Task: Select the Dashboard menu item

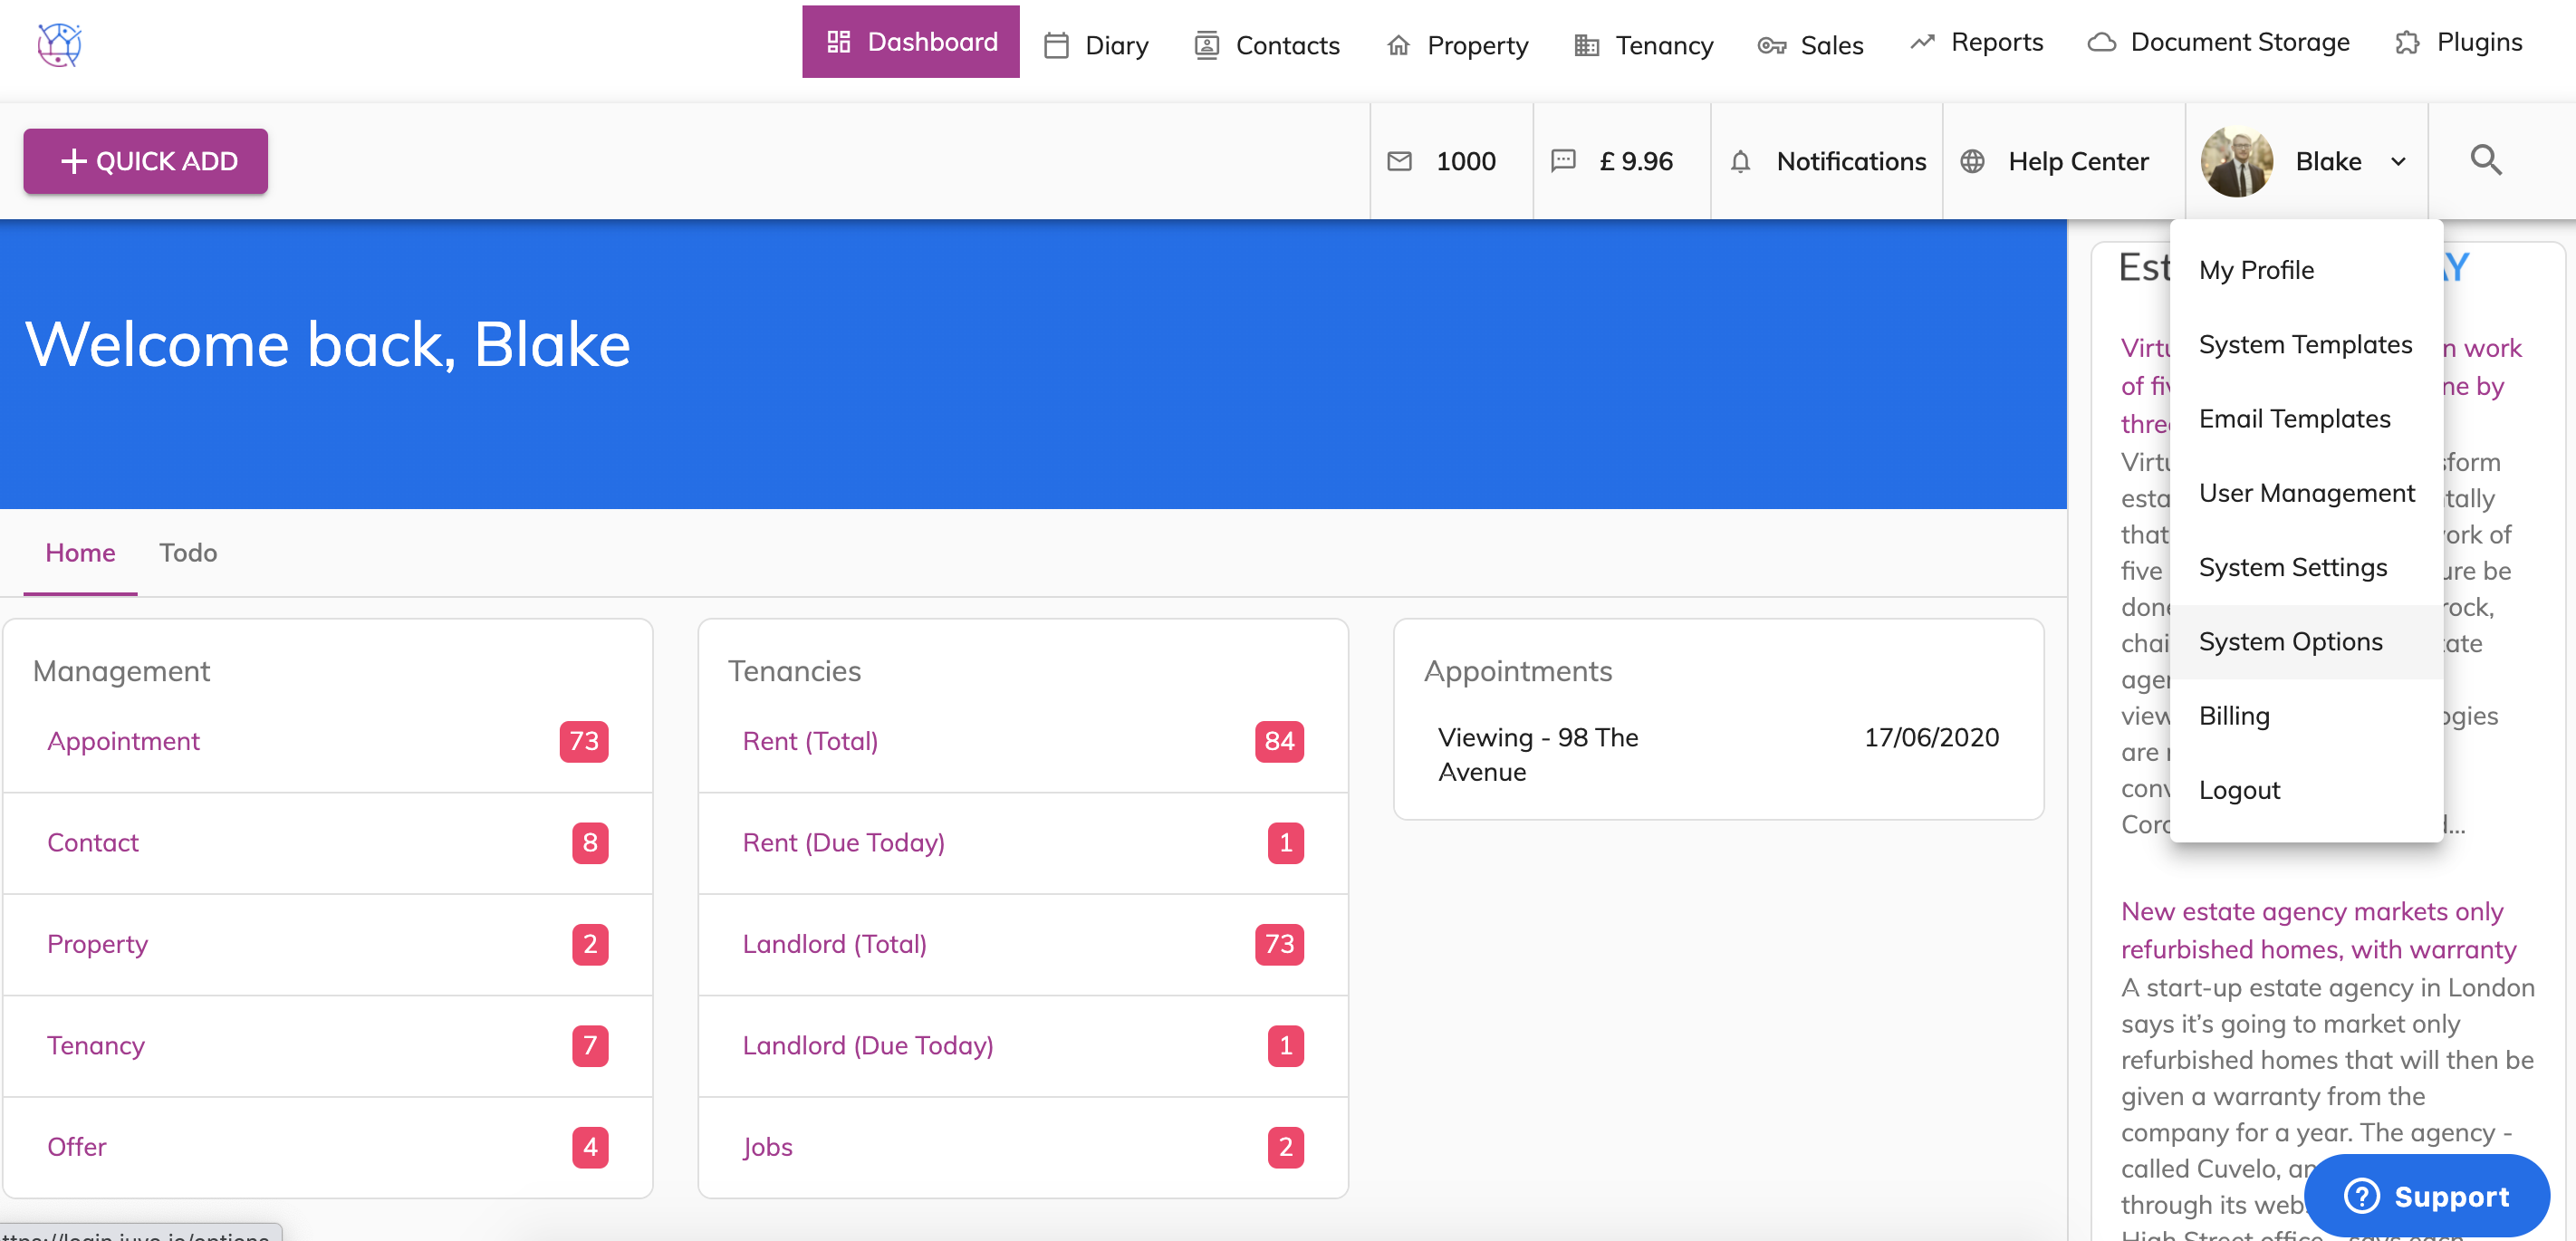Action: click(x=910, y=41)
